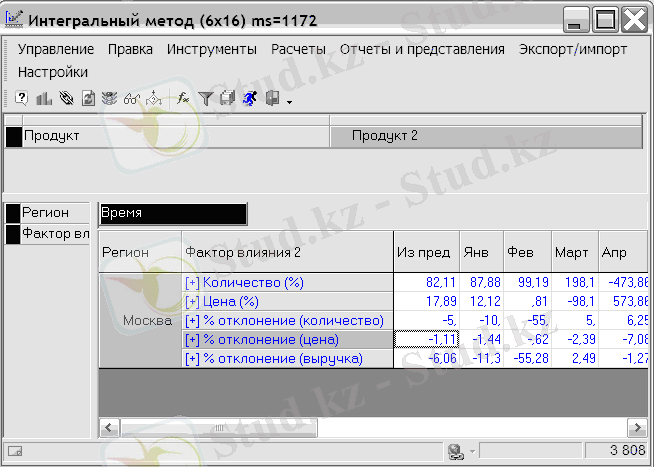The width and height of the screenshot is (654, 467).
Task: Click the stacked layers toolbar icon
Action: [x=109, y=99]
